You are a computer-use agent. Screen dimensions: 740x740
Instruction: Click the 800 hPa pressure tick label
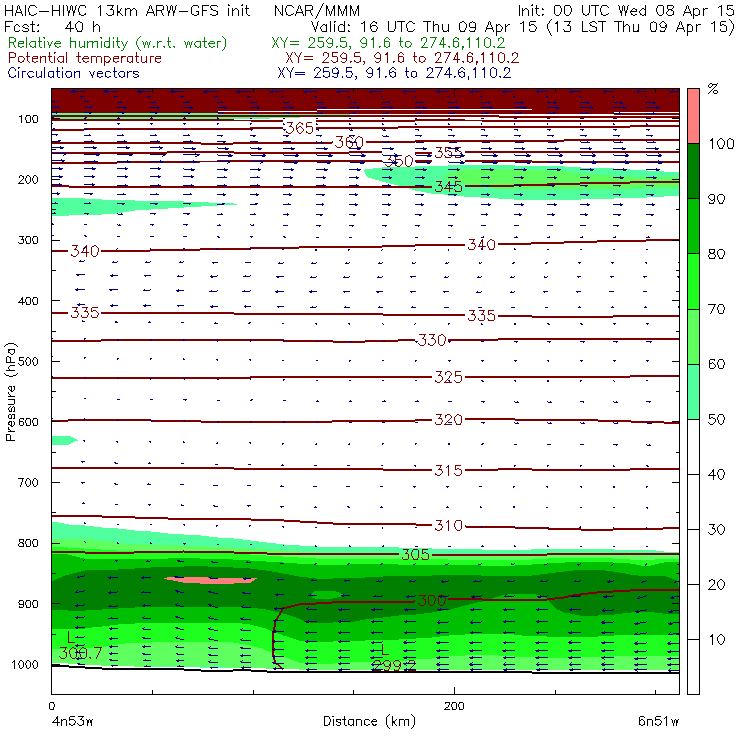pos(28,543)
